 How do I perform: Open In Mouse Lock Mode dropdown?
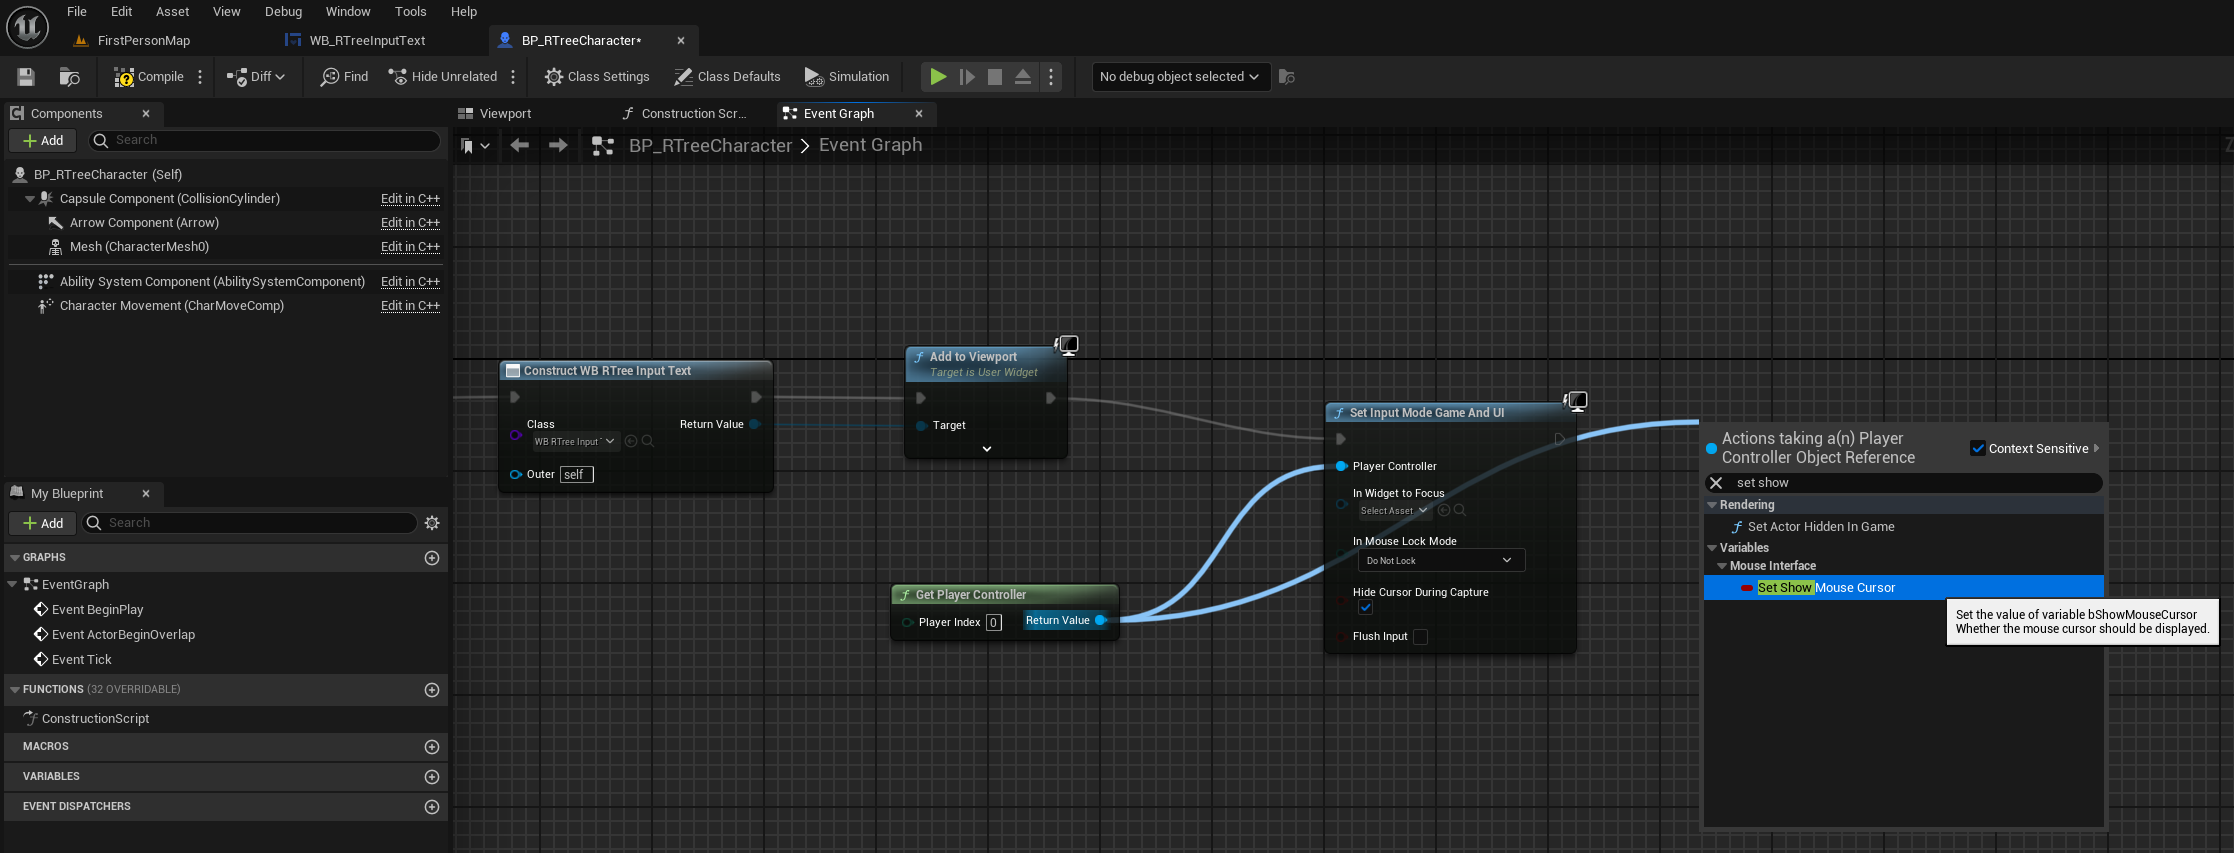click(x=1441, y=561)
